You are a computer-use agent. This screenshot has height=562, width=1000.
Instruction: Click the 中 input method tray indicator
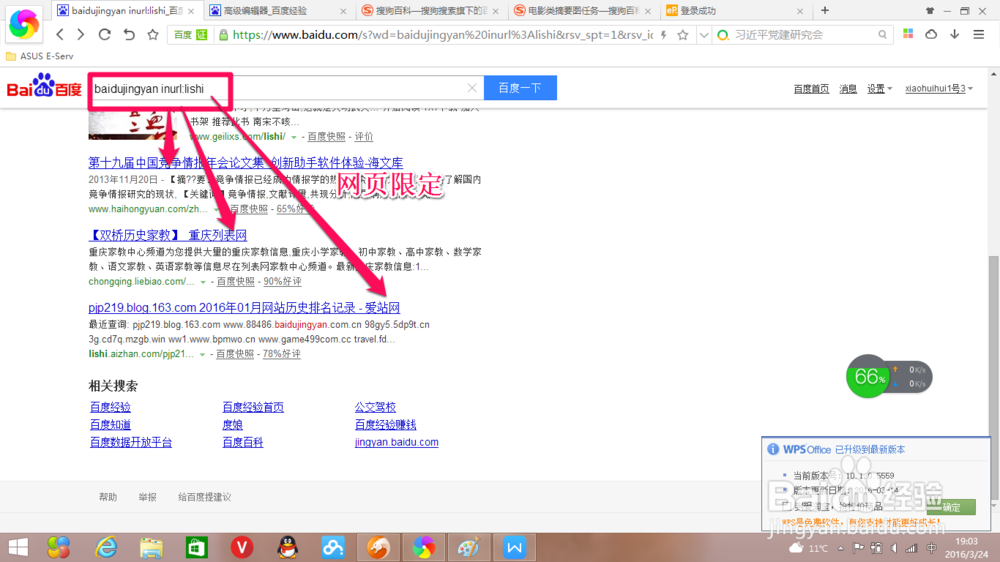(x=931, y=548)
